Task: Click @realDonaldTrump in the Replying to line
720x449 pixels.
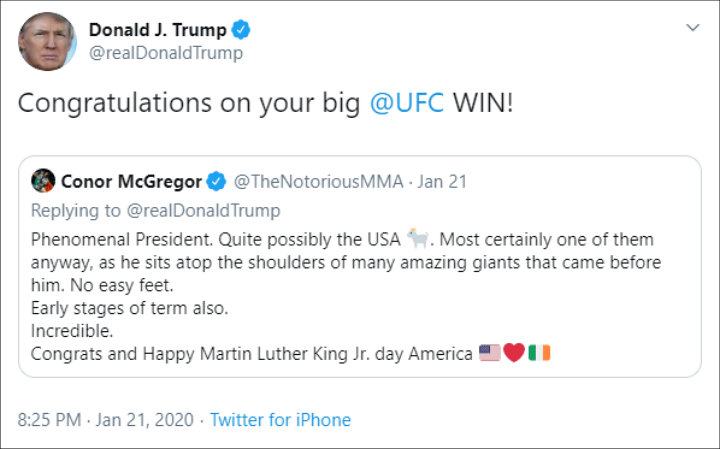Action: [x=203, y=211]
